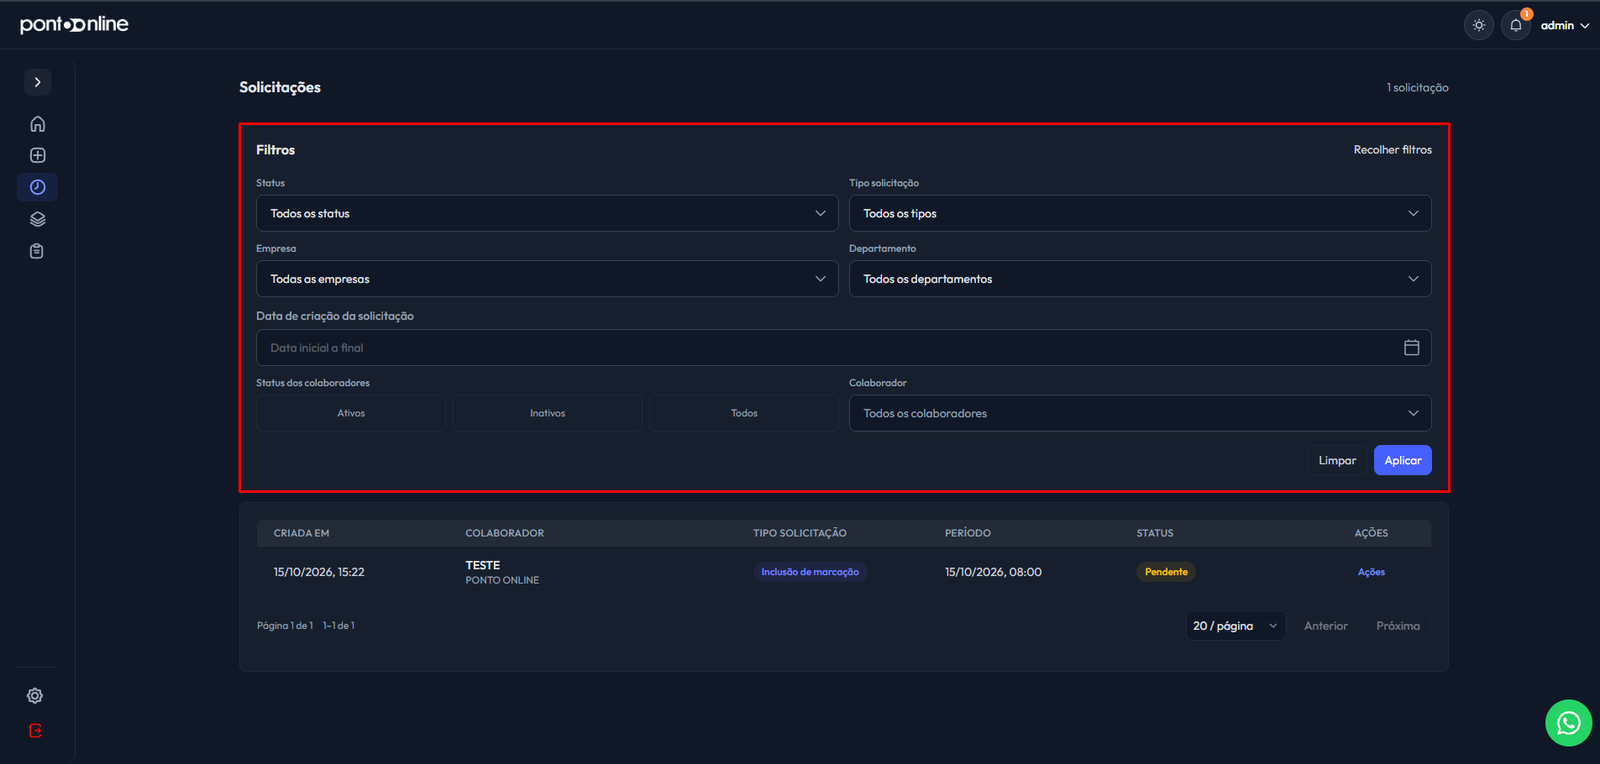Open the Todos os status dropdown
This screenshot has height=764, width=1600.
[x=547, y=213]
